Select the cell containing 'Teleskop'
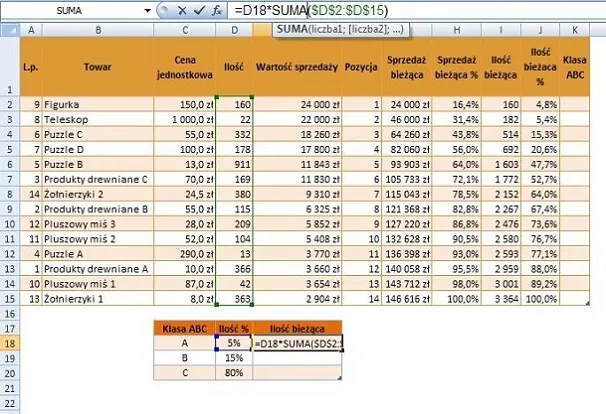Image resolution: width=606 pixels, height=414 pixels. click(98, 119)
